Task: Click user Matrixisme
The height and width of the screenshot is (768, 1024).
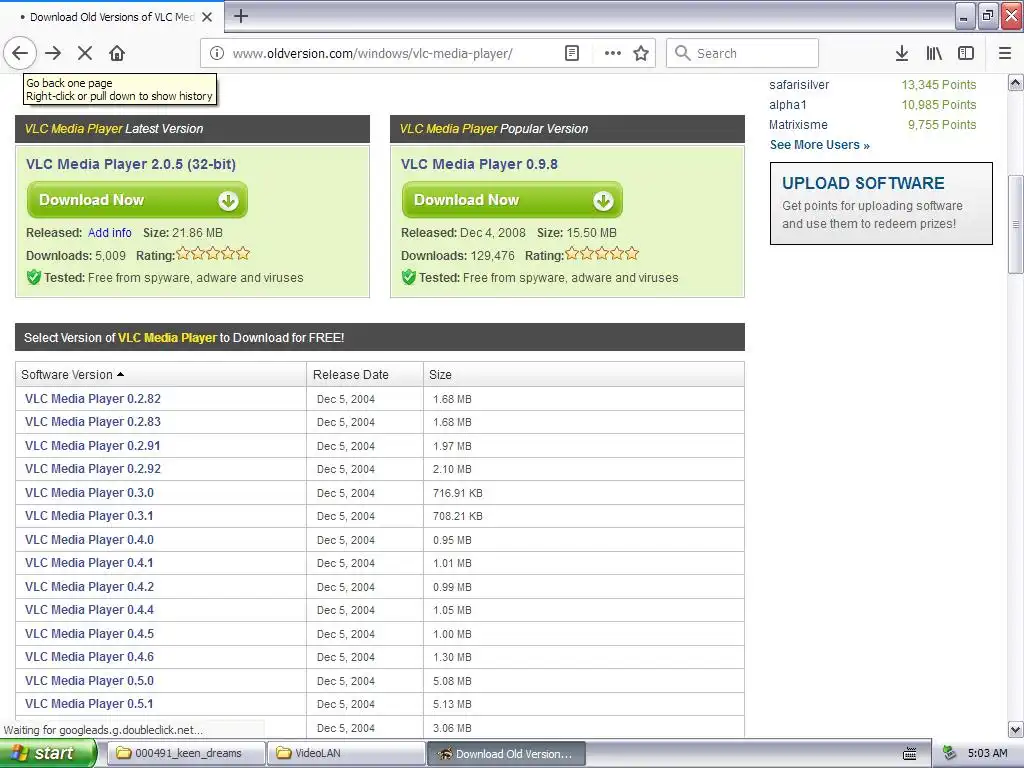Action: (x=798, y=125)
